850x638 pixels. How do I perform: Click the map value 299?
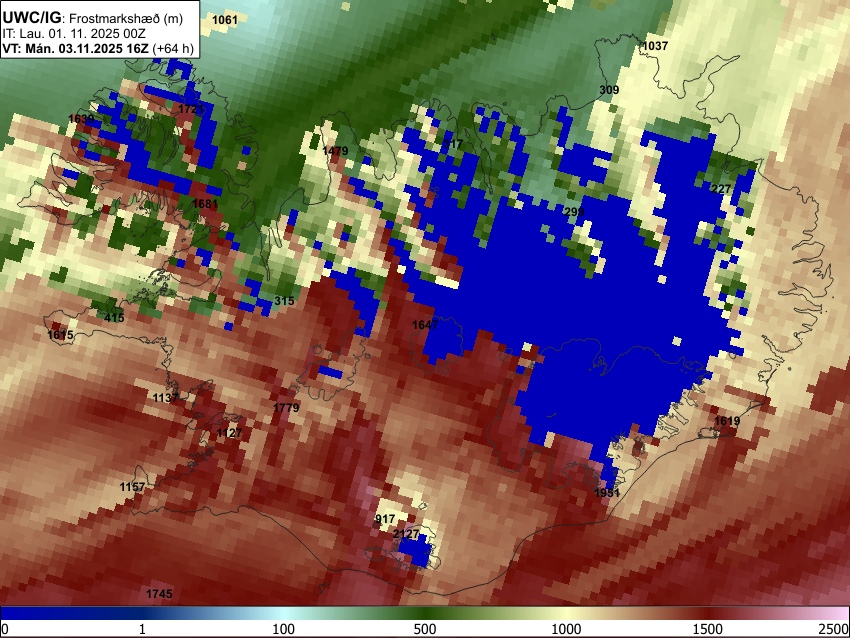pyautogui.click(x=574, y=211)
